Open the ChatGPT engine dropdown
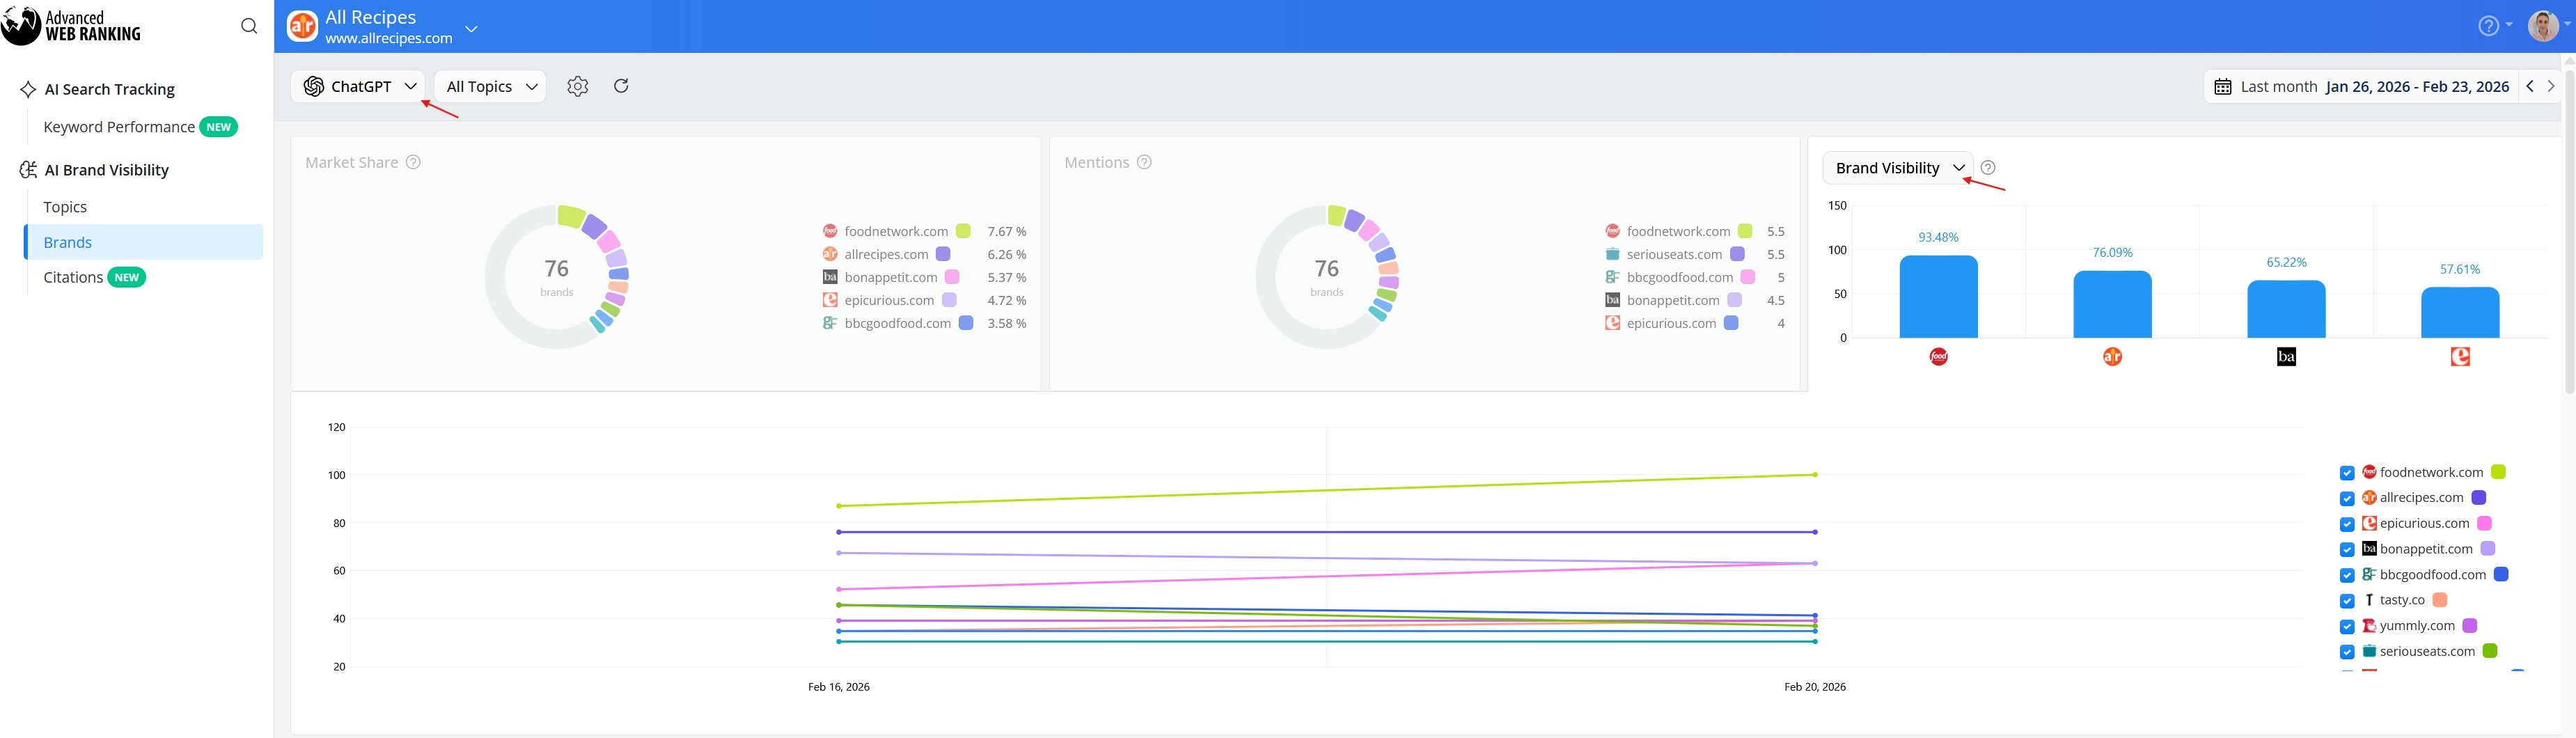 pyautogui.click(x=358, y=87)
